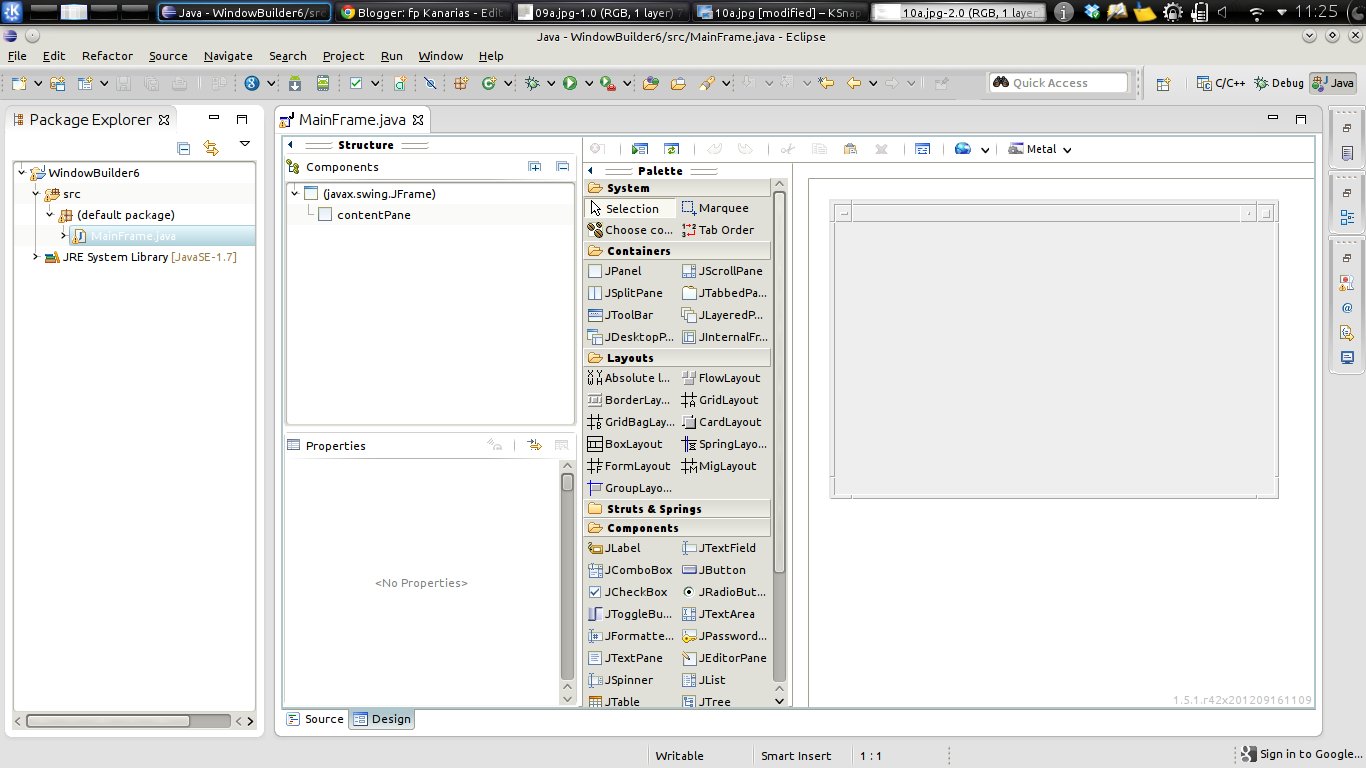Click the Tab Order tool icon
The height and width of the screenshot is (768, 1366).
pos(687,230)
